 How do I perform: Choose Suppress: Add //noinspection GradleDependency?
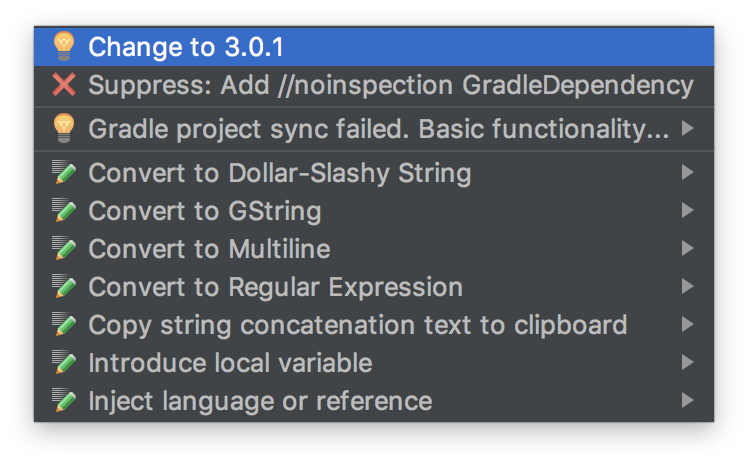374,85
